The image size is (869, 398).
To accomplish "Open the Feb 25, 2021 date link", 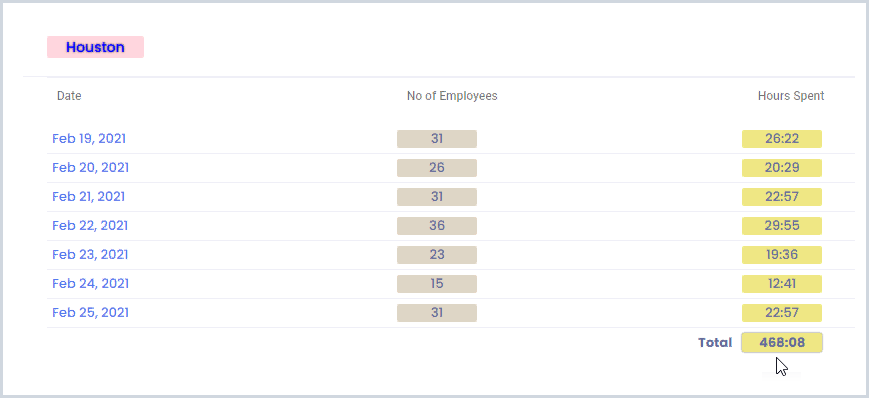I will (90, 313).
